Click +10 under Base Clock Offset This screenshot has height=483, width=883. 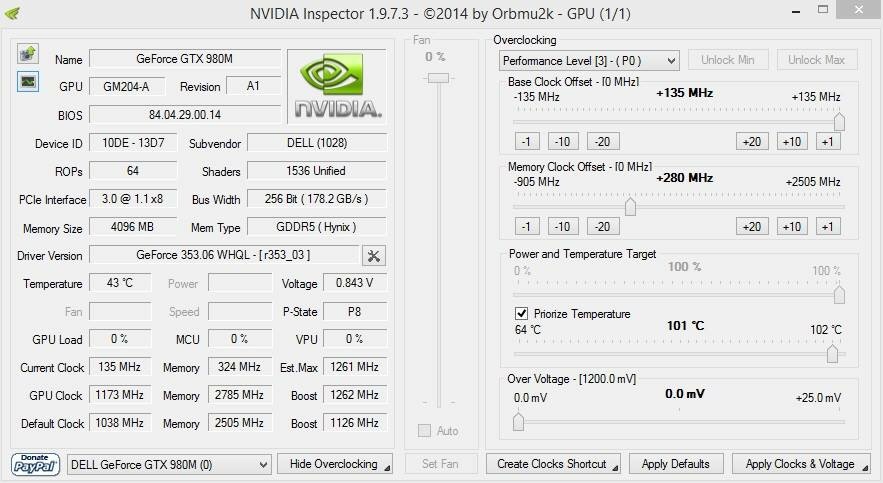coord(792,141)
